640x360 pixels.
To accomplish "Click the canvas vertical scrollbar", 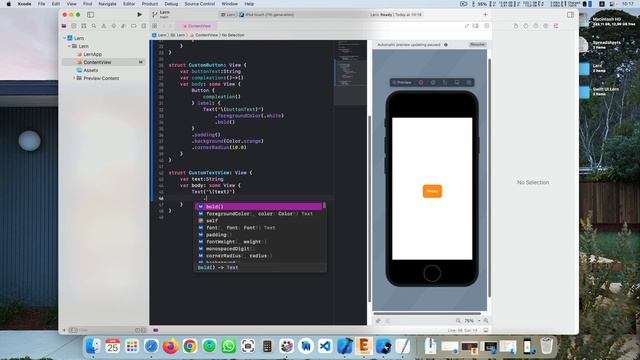I will click(x=489, y=178).
